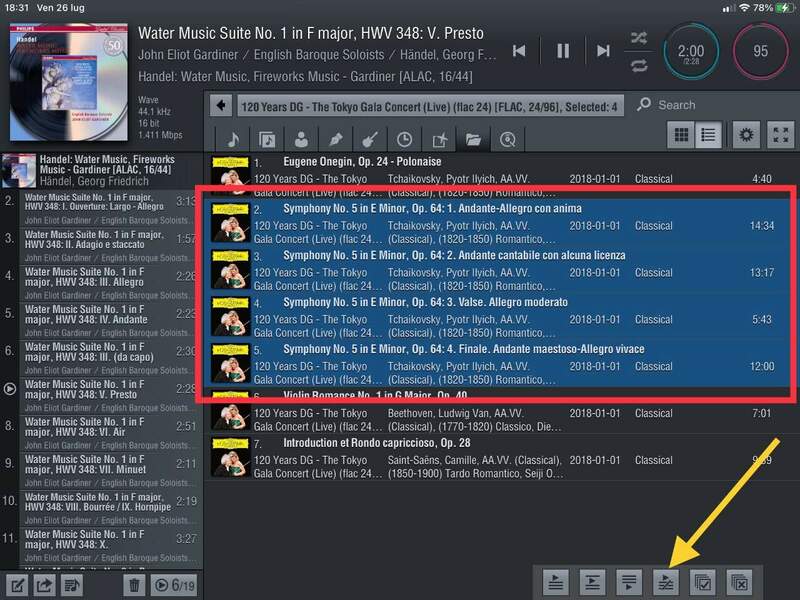Screen dimensions: 800x600
Task: Switch library to grid view
Action: 681,135
